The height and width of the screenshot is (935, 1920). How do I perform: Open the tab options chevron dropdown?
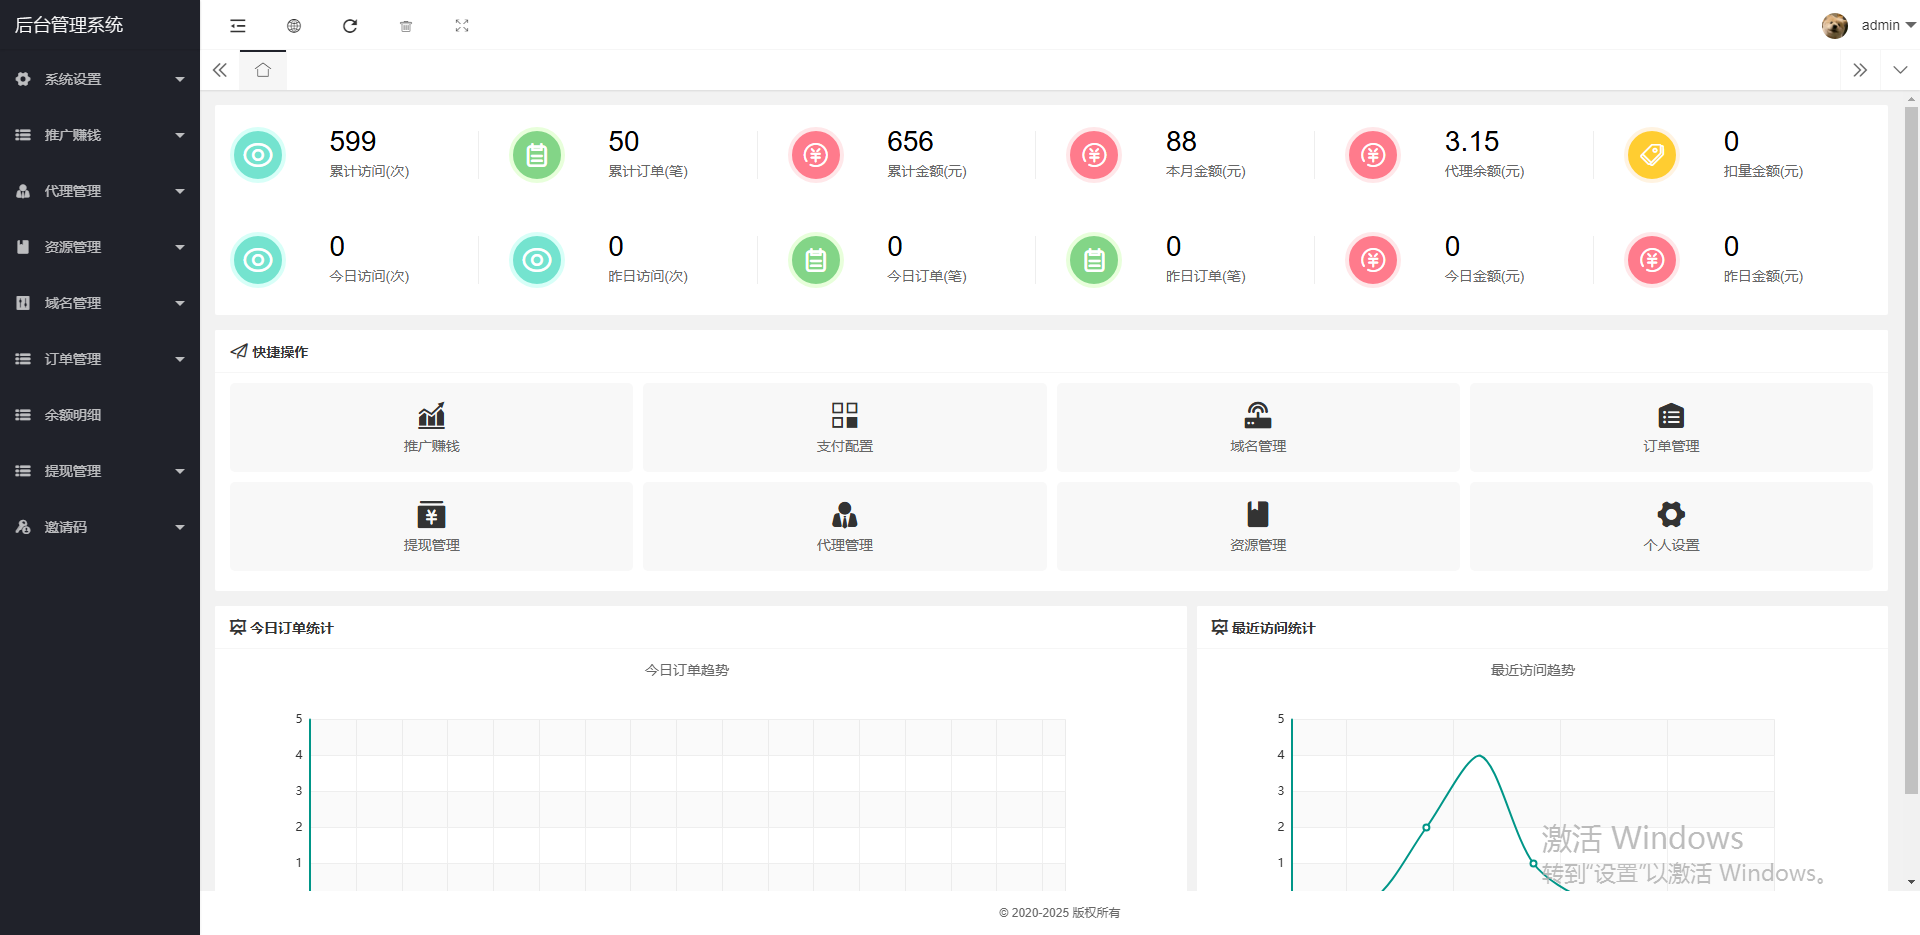(x=1900, y=70)
